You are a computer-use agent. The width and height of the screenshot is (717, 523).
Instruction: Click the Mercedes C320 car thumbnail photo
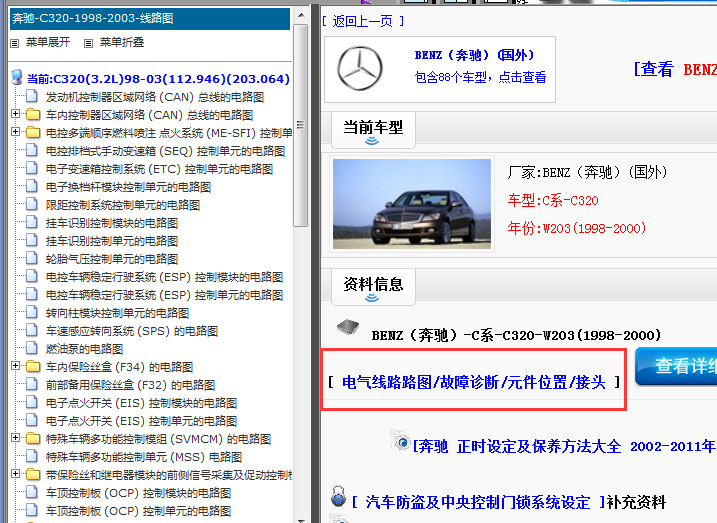click(x=412, y=204)
